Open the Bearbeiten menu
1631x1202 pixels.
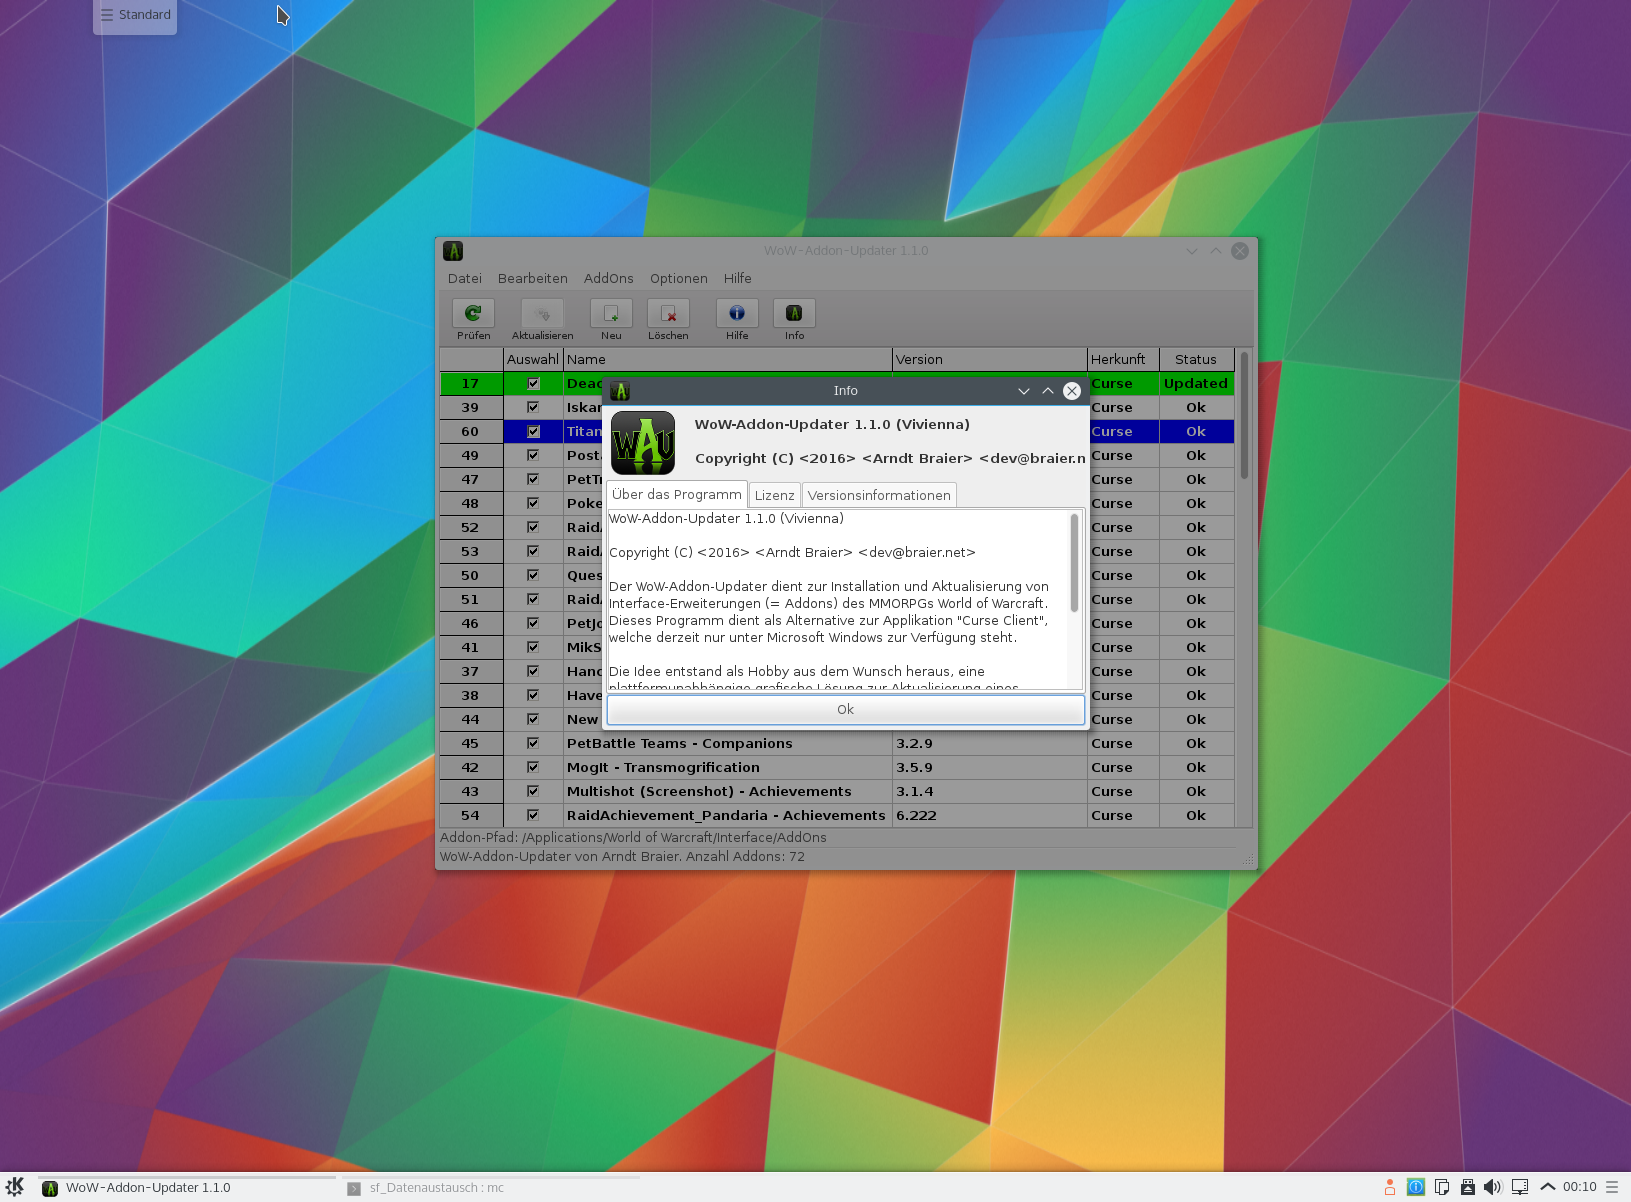pyautogui.click(x=533, y=278)
